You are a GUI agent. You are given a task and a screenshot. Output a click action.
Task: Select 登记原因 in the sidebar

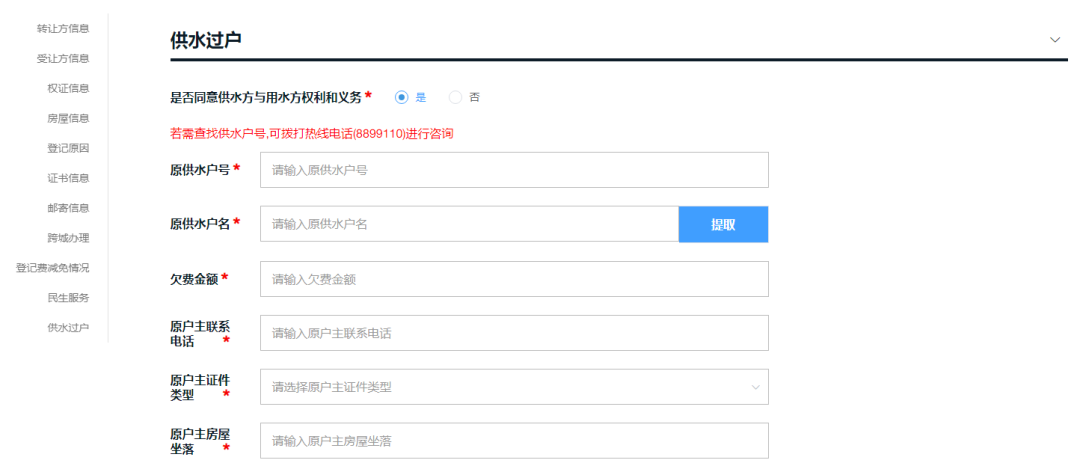point(68,148)
